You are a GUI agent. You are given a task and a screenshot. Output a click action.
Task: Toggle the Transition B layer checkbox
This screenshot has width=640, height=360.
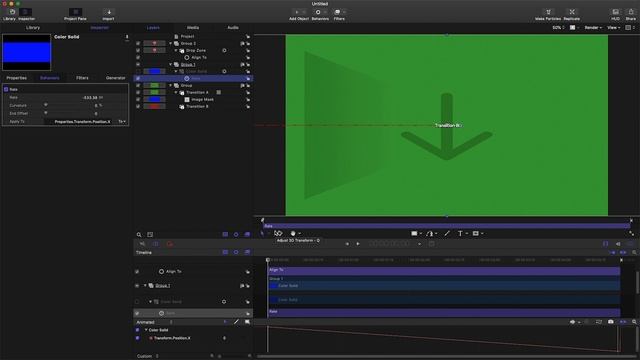(x=138, y=107)
